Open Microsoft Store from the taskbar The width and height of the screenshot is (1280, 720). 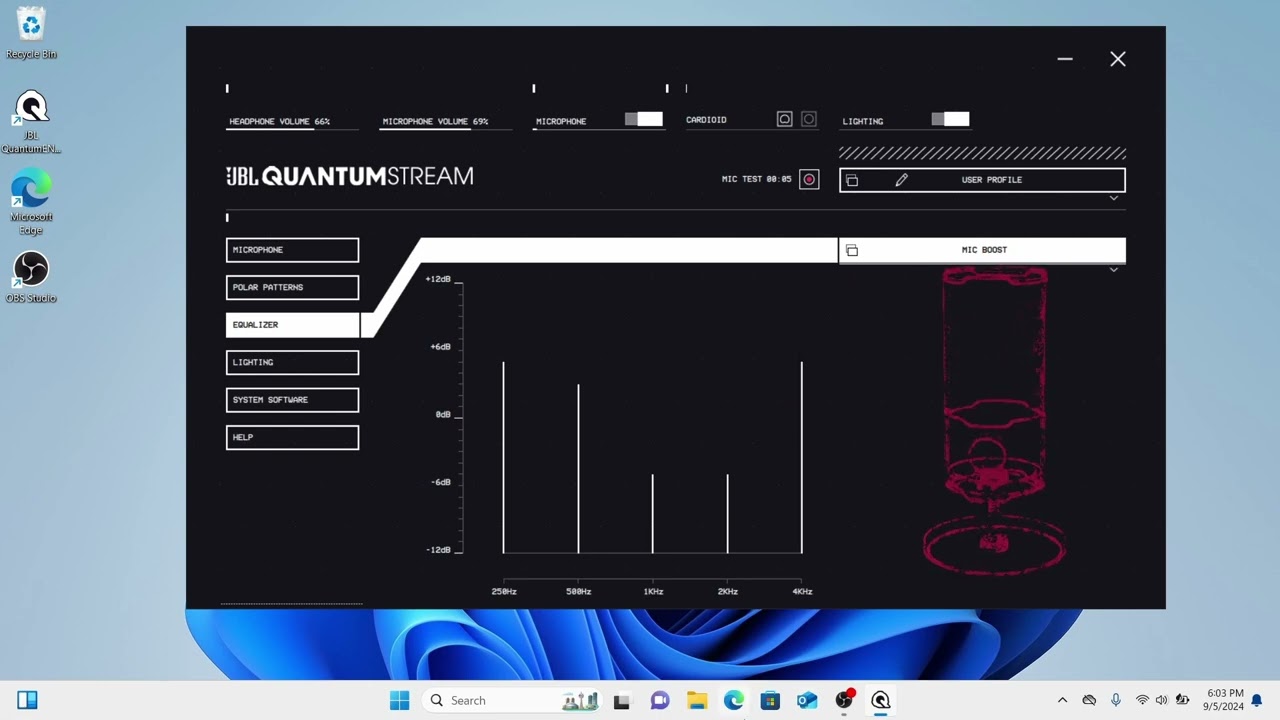click(x=770, y=700)
